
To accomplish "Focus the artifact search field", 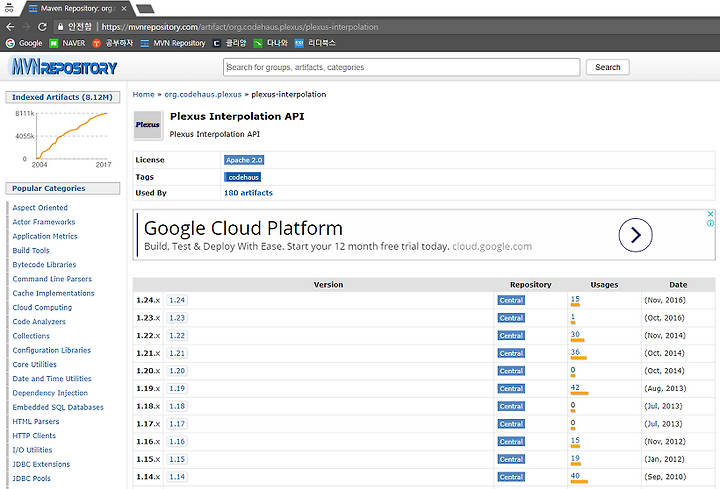I will tap(402, 67).
